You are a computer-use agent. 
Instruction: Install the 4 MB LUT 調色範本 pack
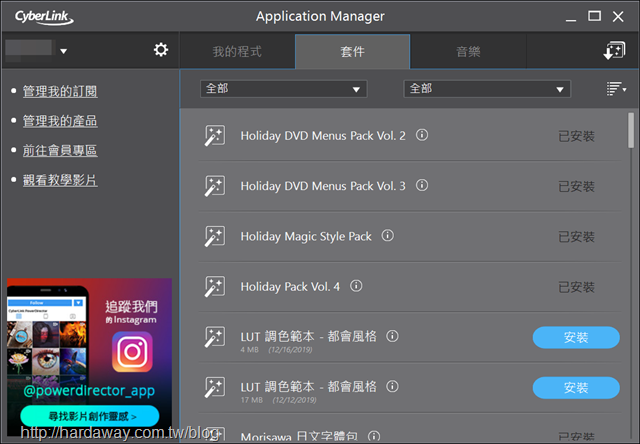point(576,337)
